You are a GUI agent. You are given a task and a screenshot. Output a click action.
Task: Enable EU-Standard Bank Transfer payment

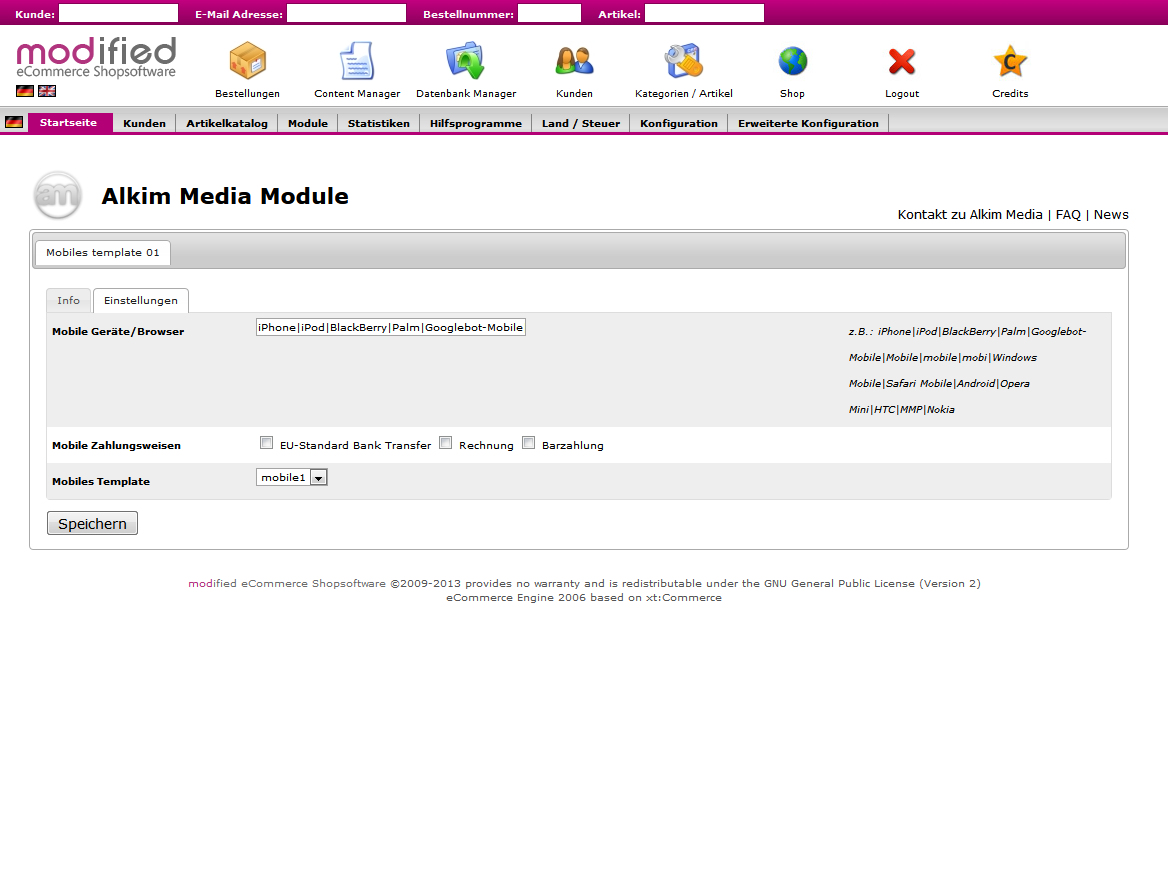[267, 443]
